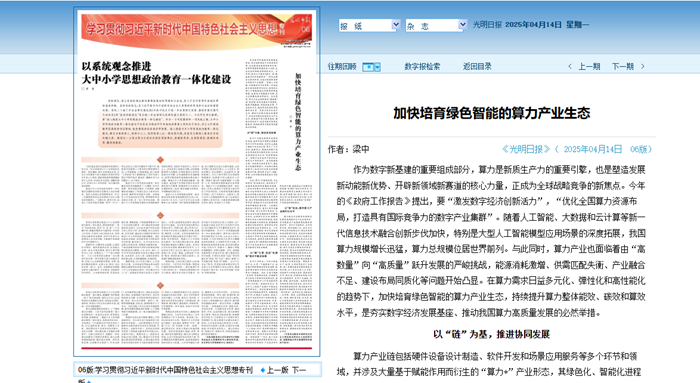700x383 pixels.
Task: Click the right chevron after 下一期
Action: pos(643,67)
